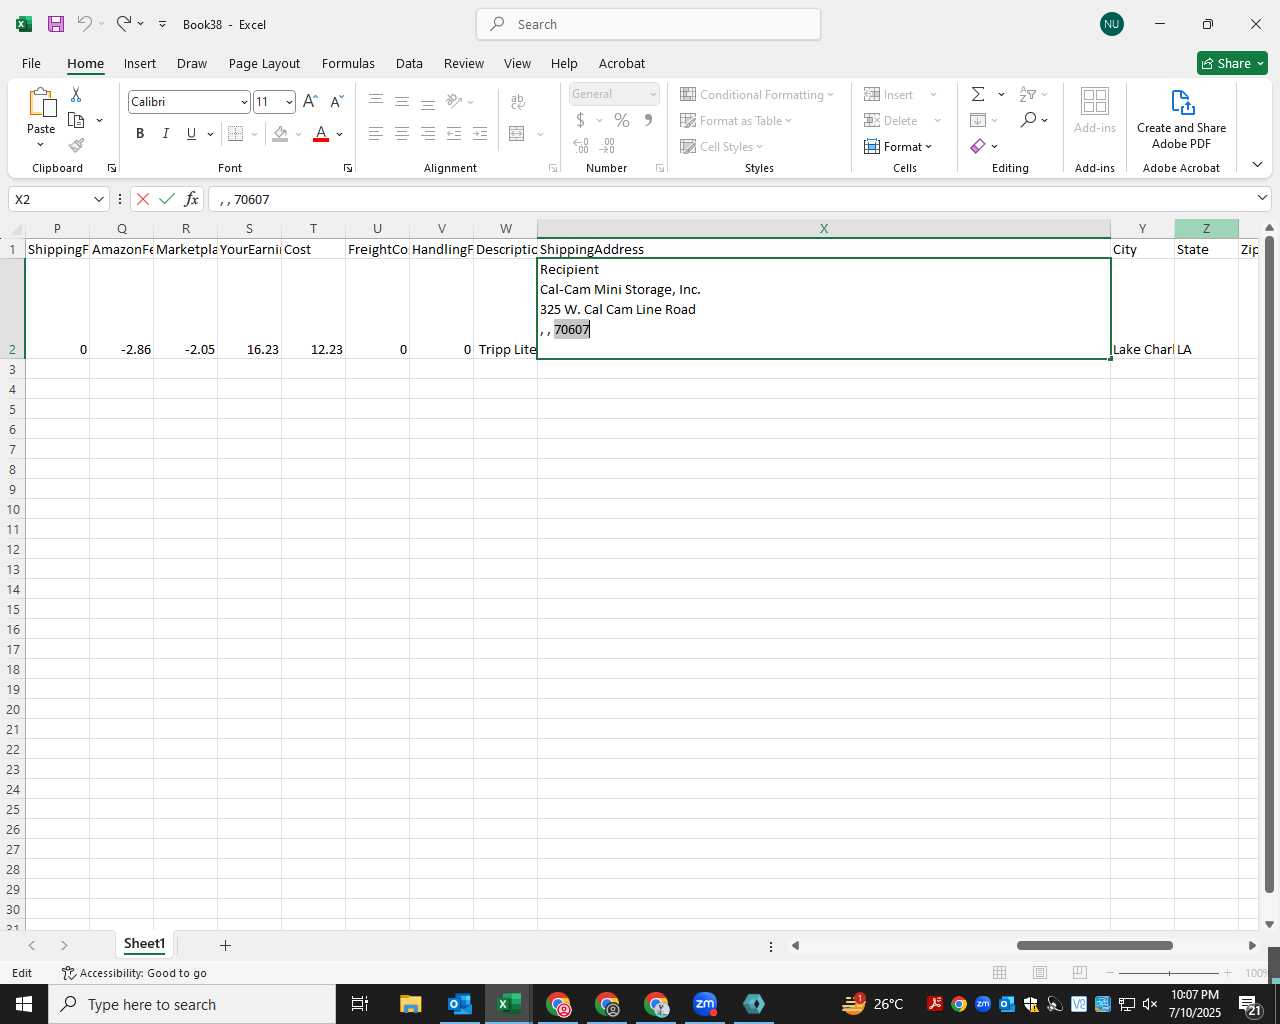The width and height of the screenshot is (1280, 1024).
Task: Open the Font Color dropdown arrow
Action: tap(340, 133)
